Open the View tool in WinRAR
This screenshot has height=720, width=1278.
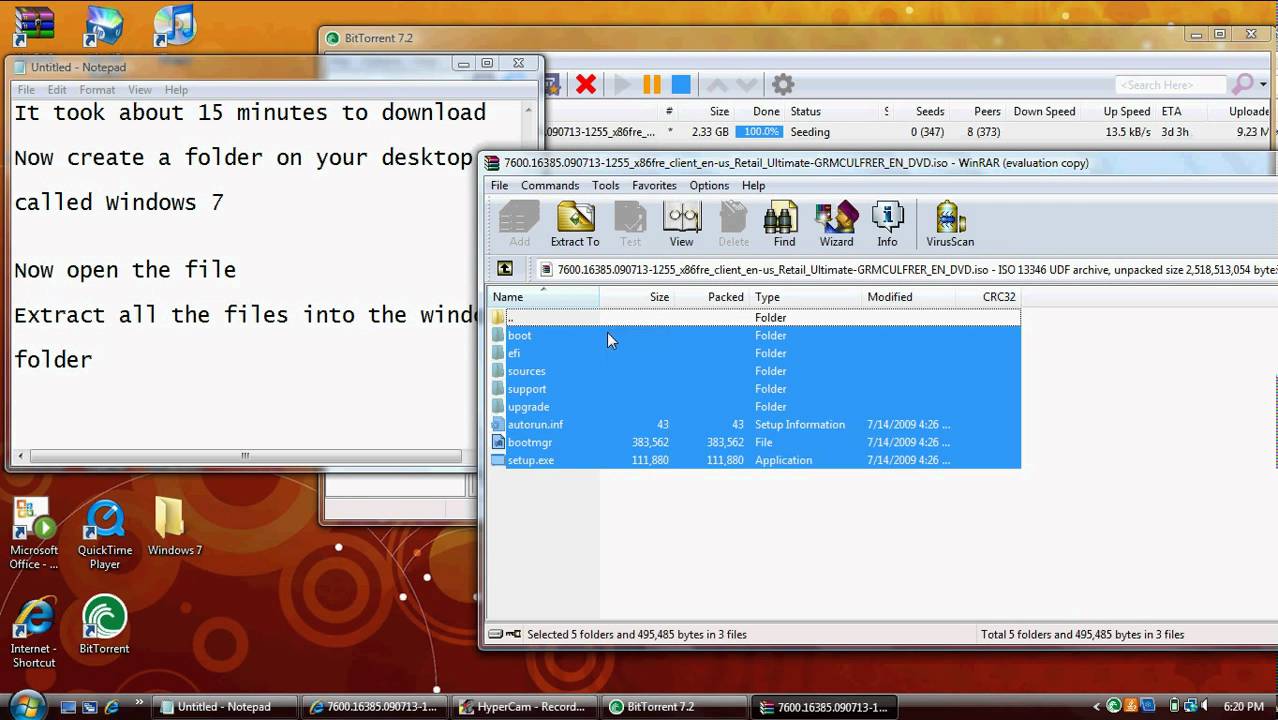681,224
